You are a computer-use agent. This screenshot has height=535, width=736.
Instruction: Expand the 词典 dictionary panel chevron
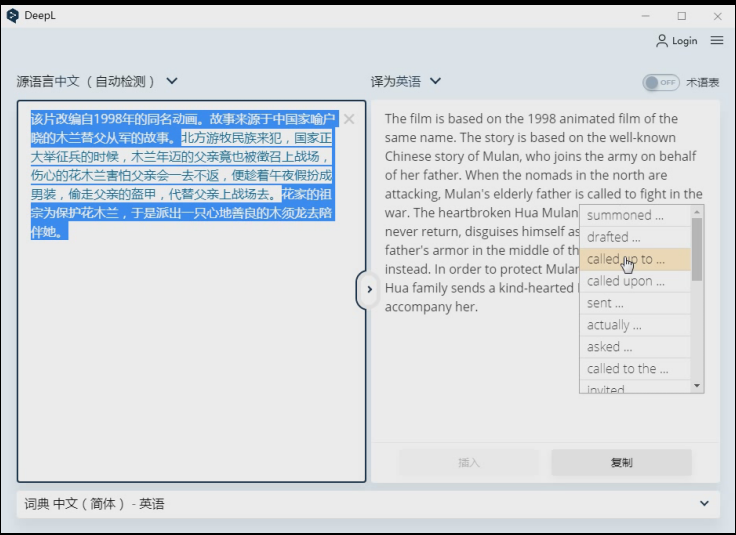point(704,504)
